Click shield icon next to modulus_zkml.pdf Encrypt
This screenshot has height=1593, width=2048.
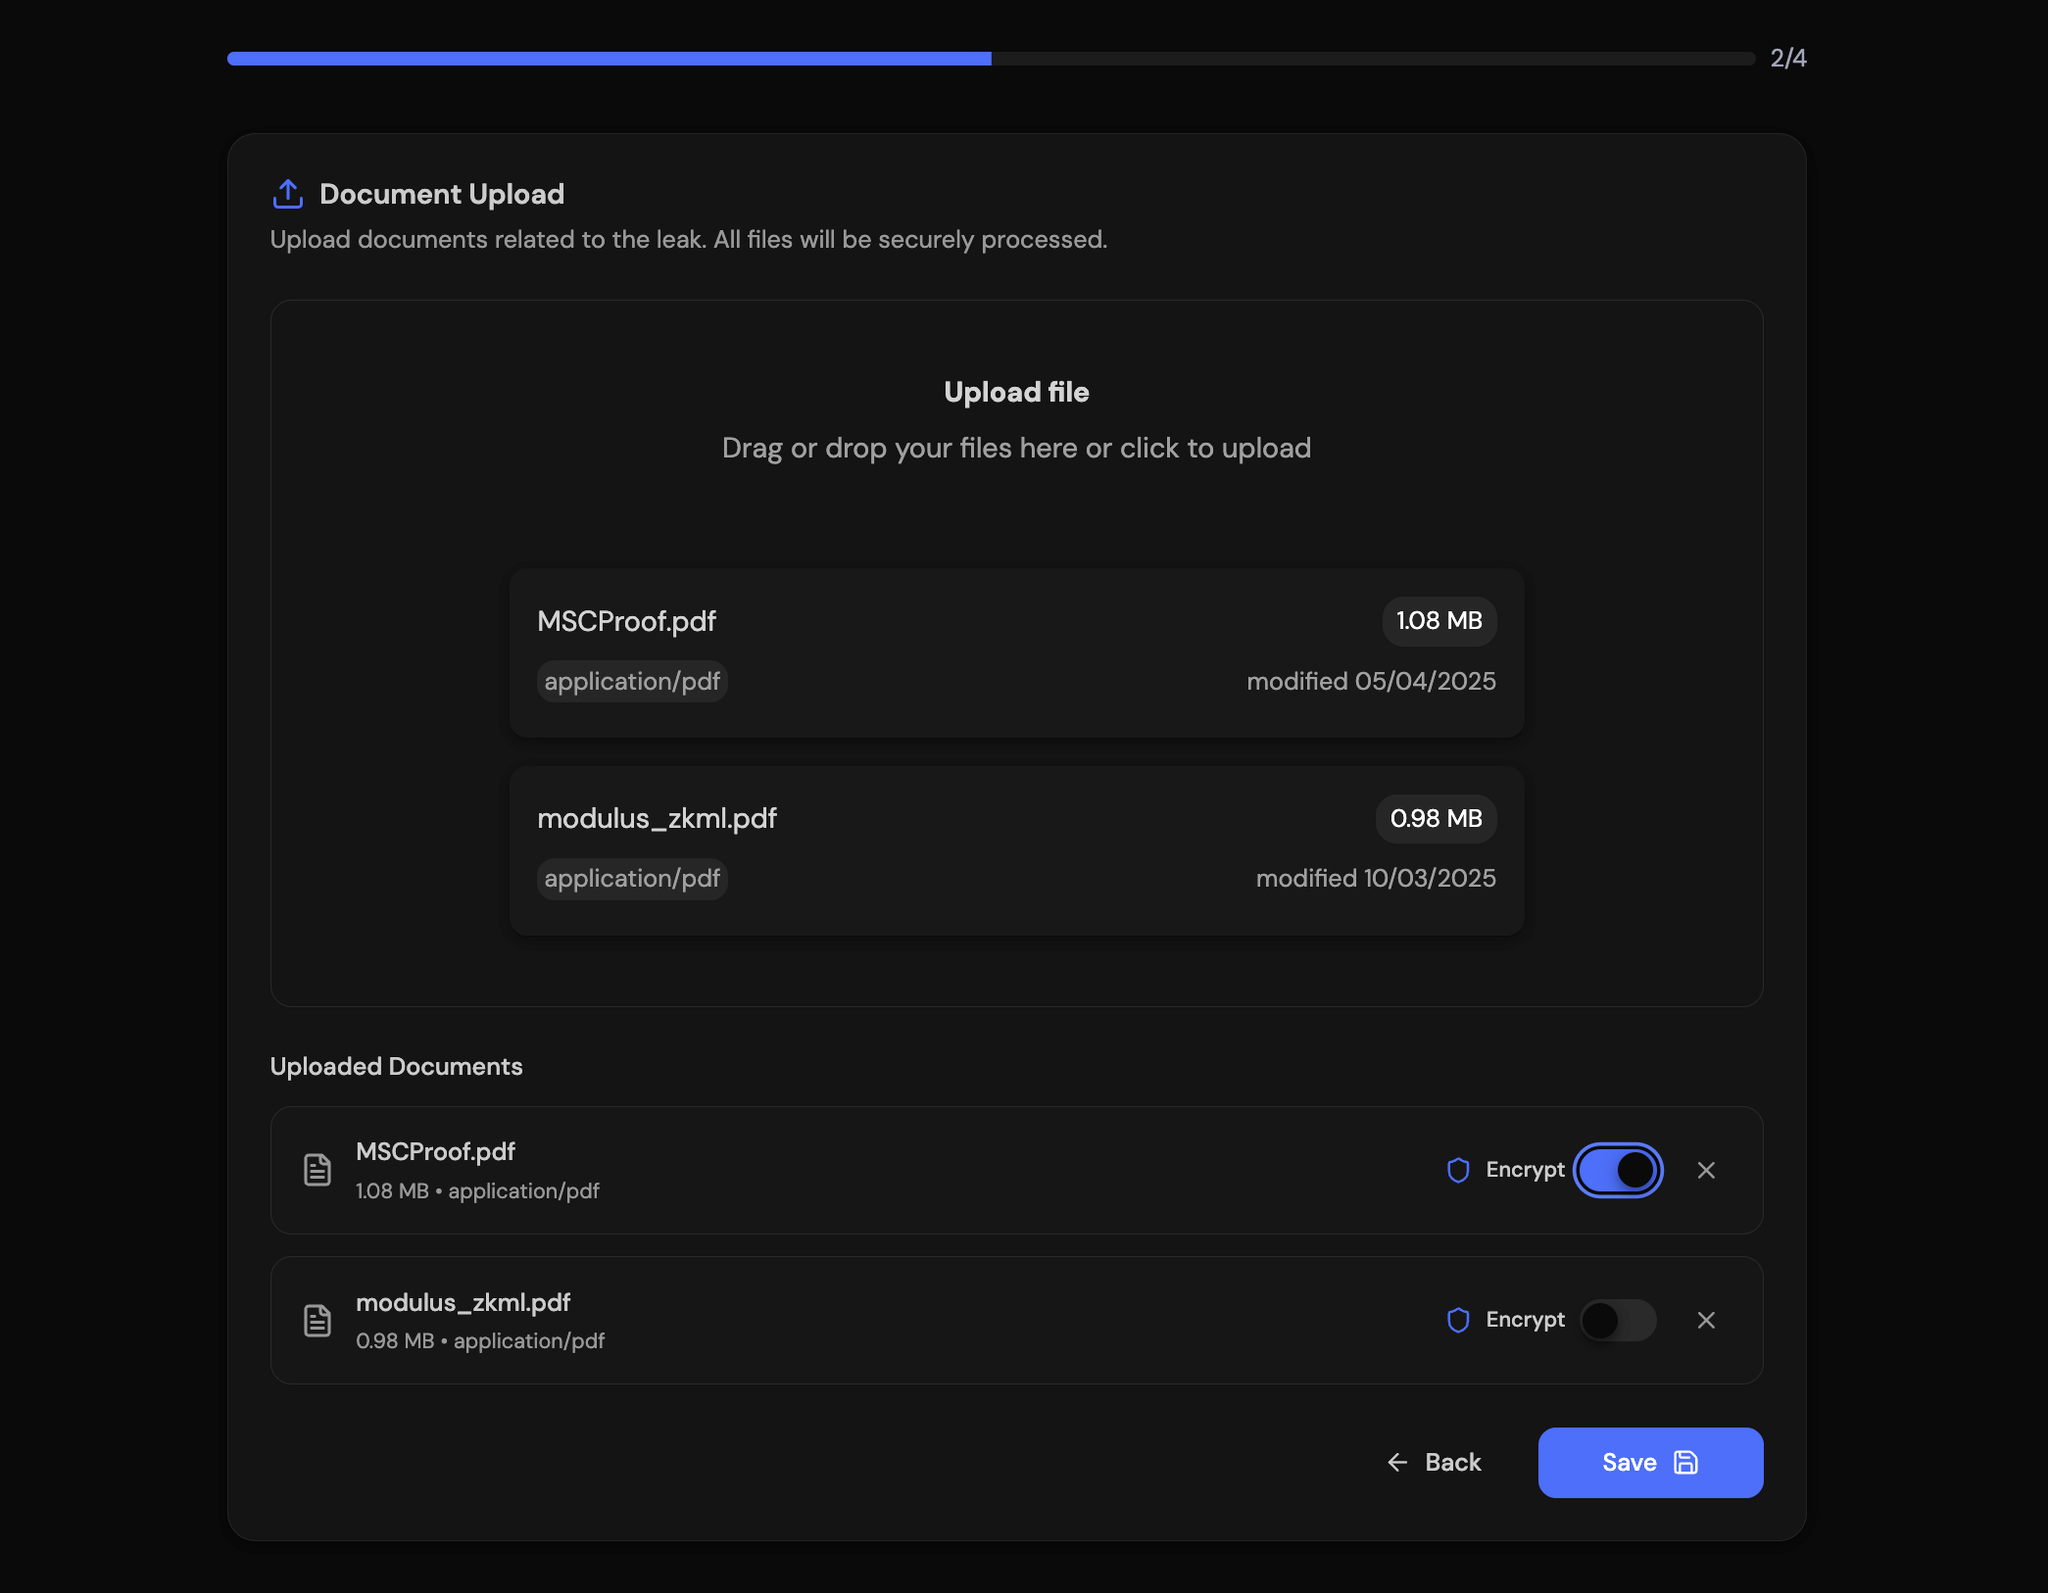click(1458, 1320)
